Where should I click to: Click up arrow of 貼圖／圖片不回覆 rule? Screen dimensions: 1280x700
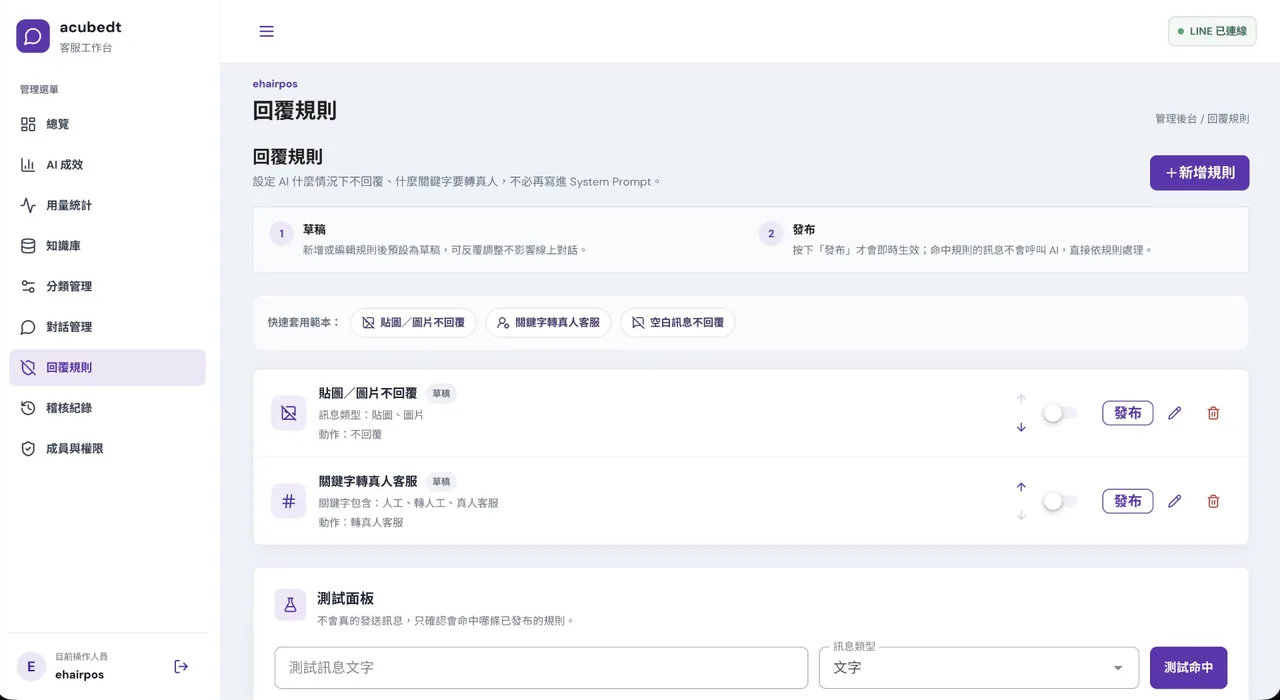pos(1021,399)
